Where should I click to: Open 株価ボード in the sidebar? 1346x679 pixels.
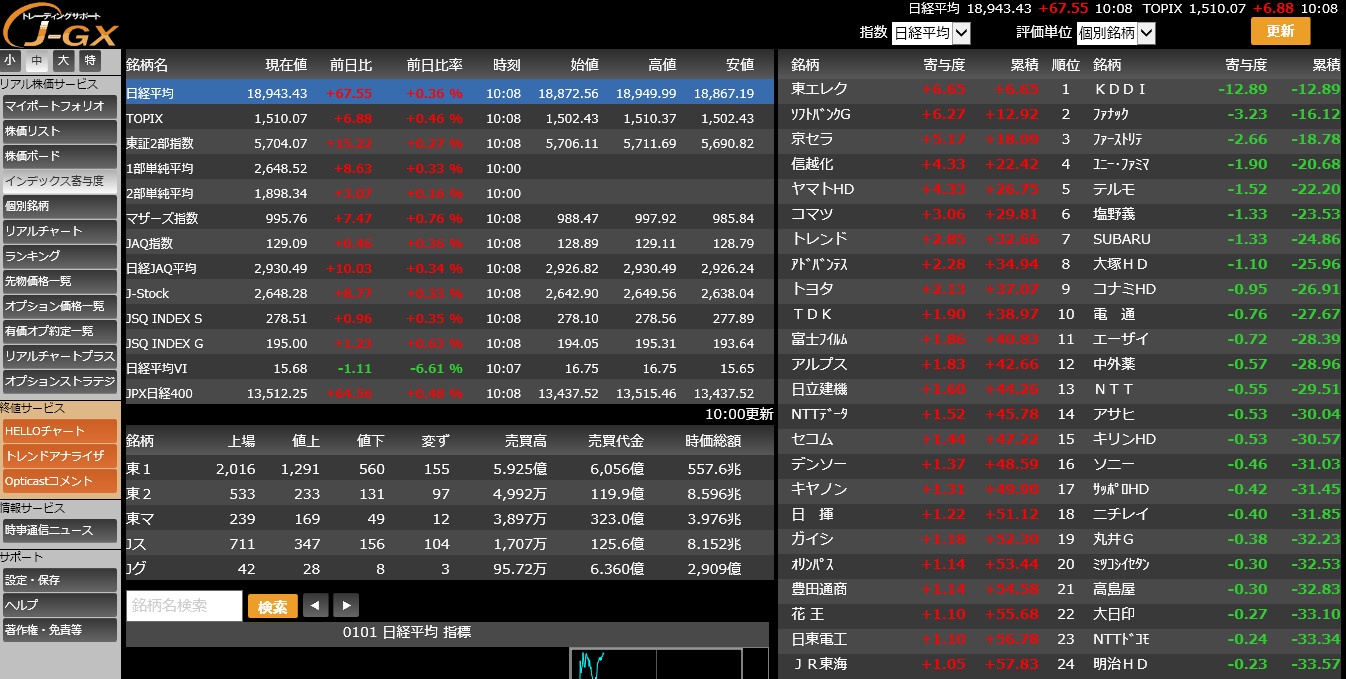(59, 156)
